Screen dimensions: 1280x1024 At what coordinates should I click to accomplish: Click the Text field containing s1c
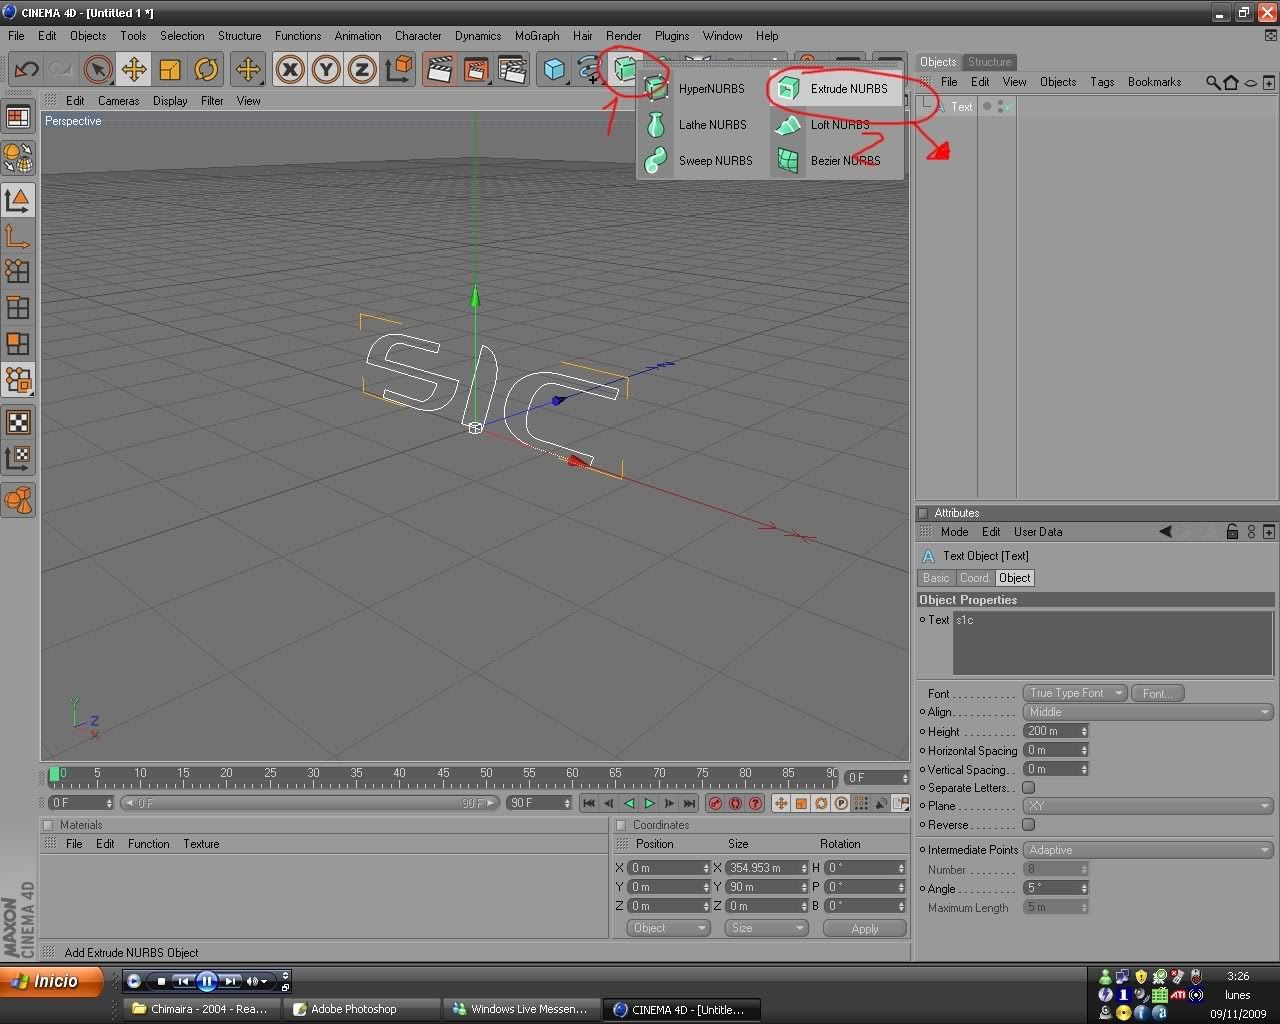(x=1113, y=643)
